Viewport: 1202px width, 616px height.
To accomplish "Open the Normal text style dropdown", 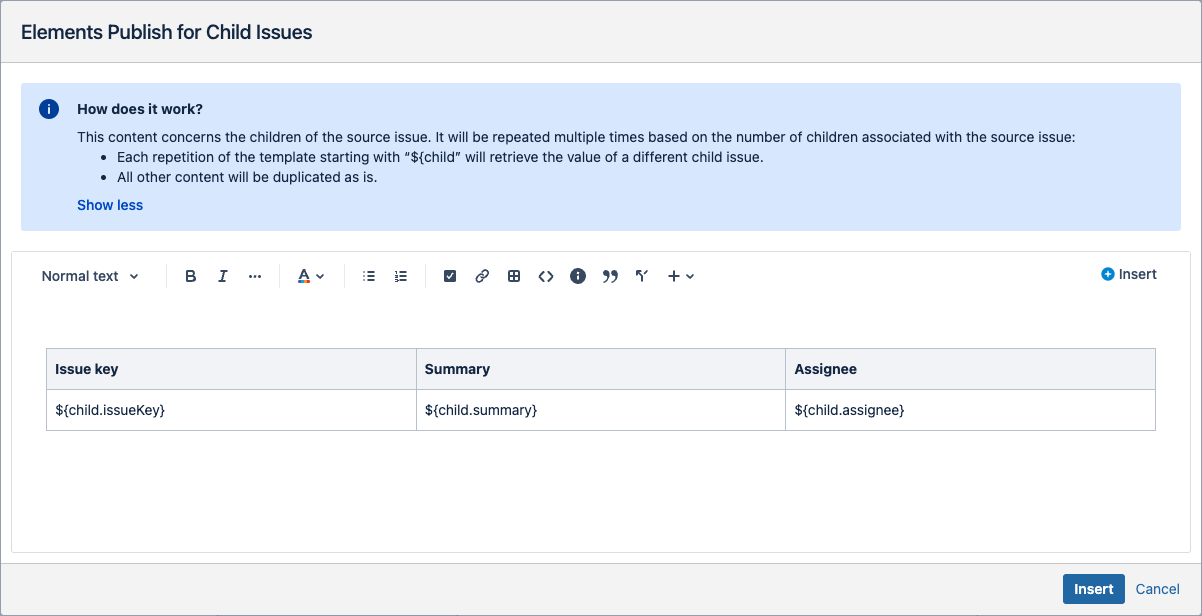I will [90, 276].
